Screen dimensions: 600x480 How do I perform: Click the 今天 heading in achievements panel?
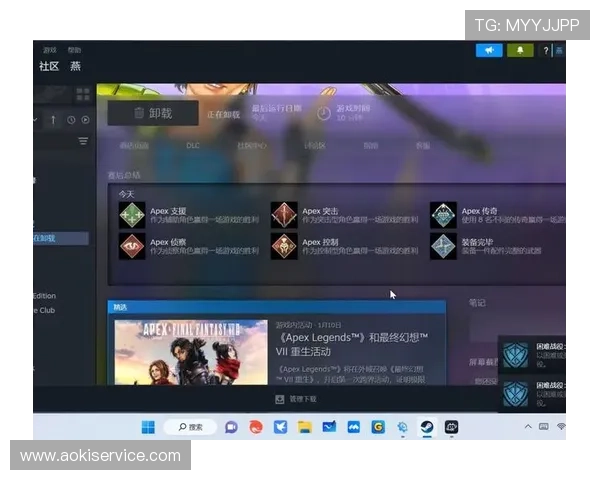point(126,194)
